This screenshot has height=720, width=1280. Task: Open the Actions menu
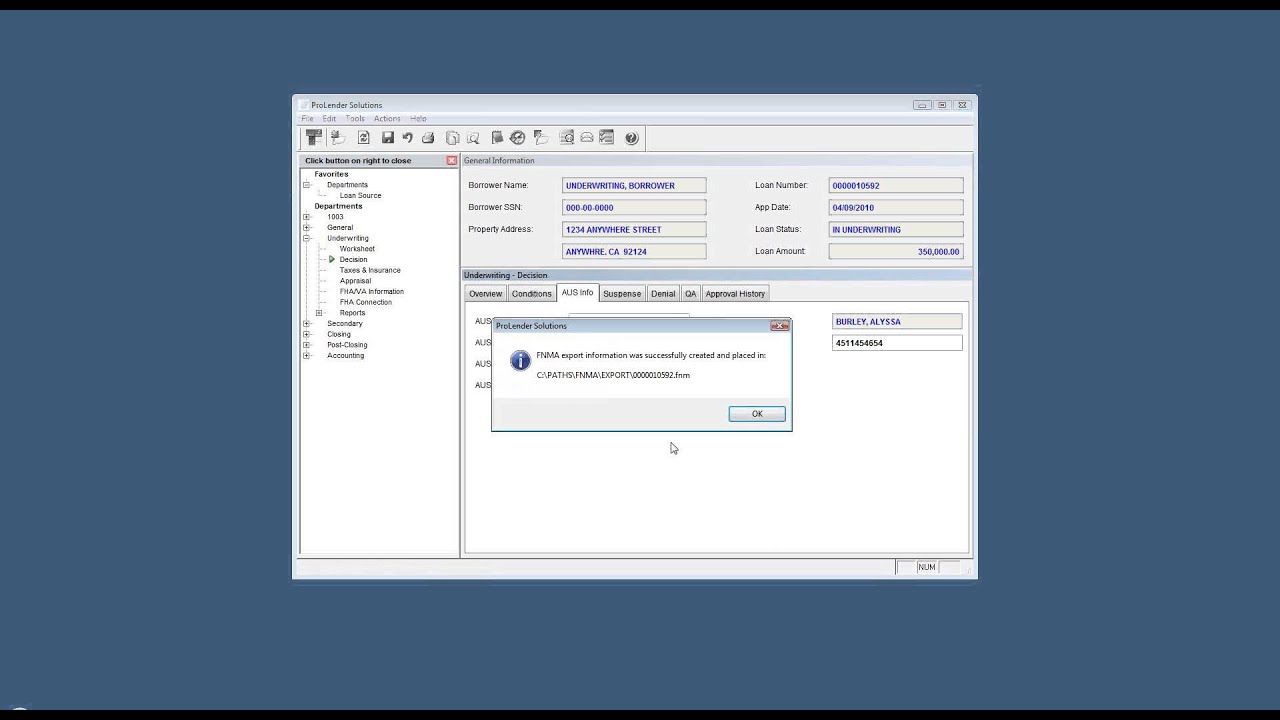(x=387, y=119)
